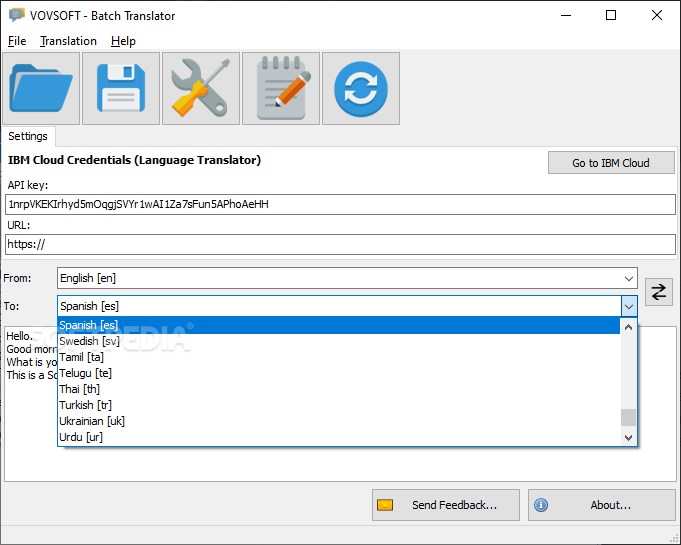Click into the URL input field
681x545 pixels.
(x=340, y=244)
